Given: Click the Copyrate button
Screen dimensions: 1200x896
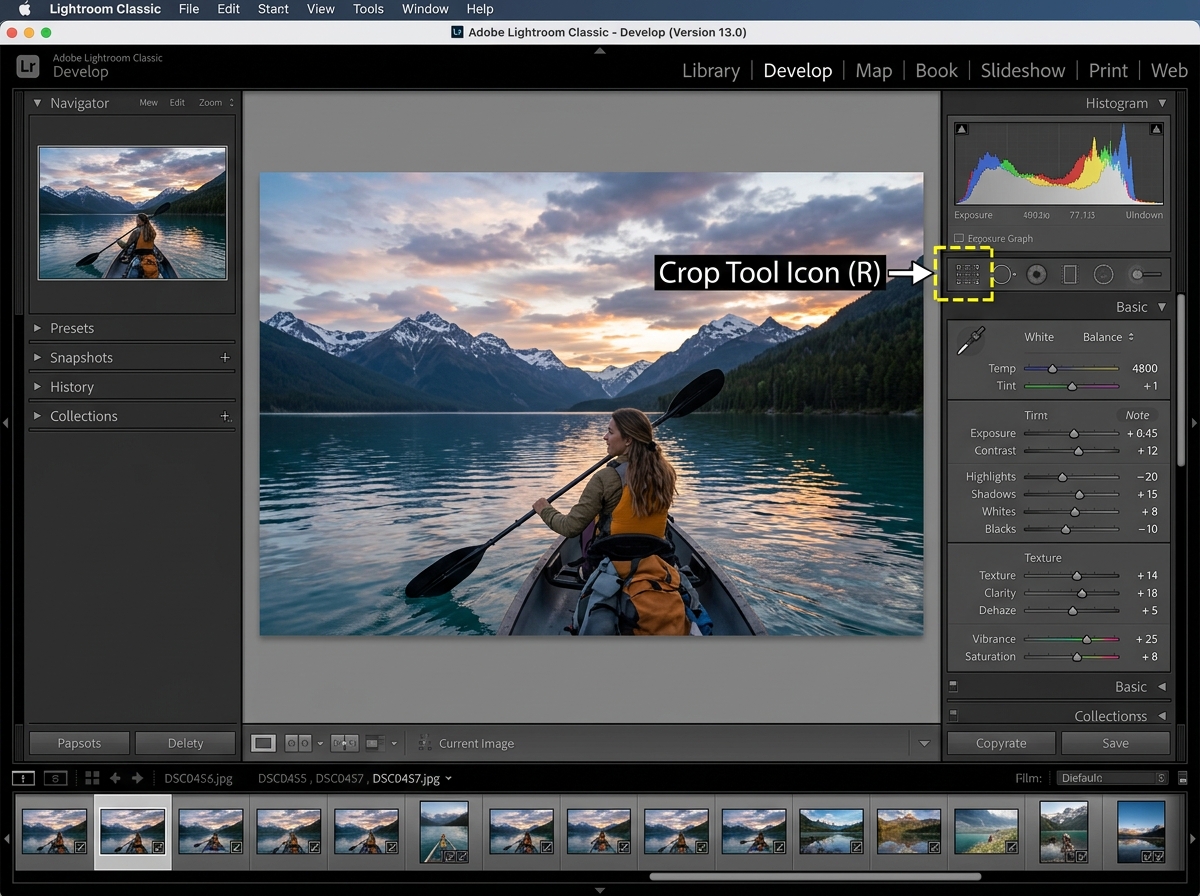Looking at the screenshot, I should (x=1000, y=743).
